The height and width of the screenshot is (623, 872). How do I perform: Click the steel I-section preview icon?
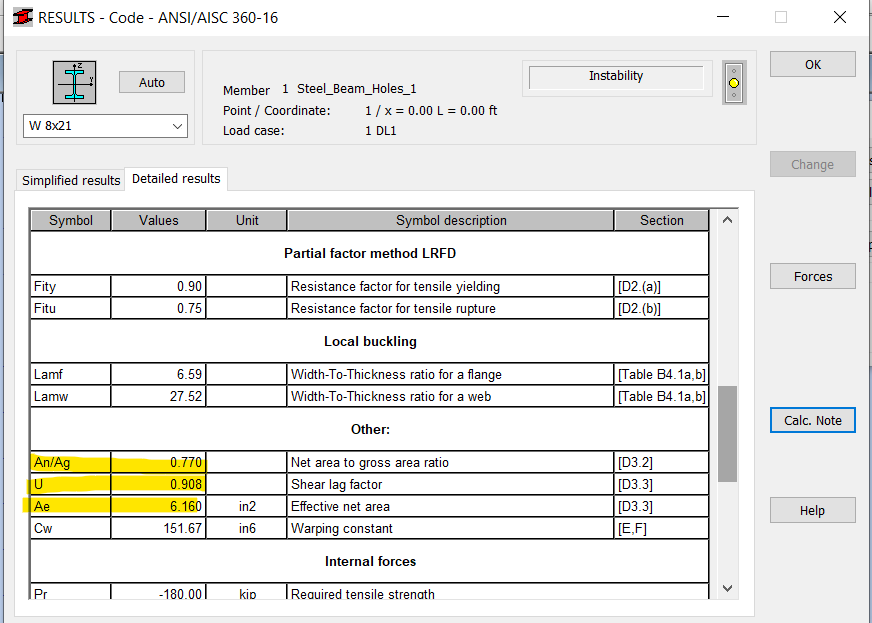pyautogui.click(x=74, y=82)
